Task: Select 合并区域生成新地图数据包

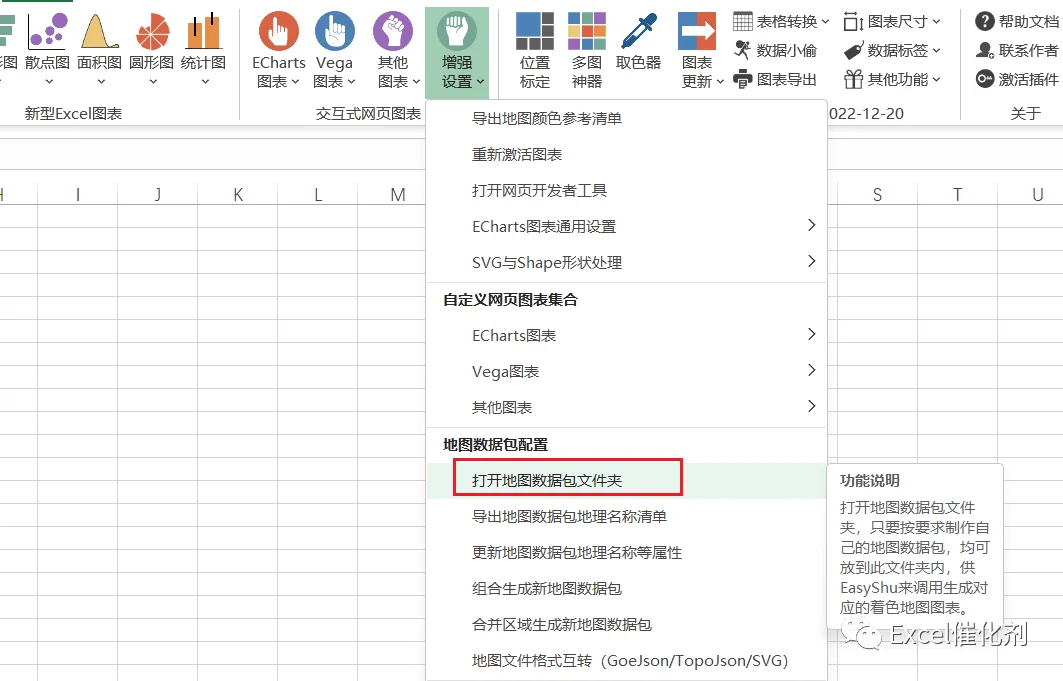Action: pos(627,625)
